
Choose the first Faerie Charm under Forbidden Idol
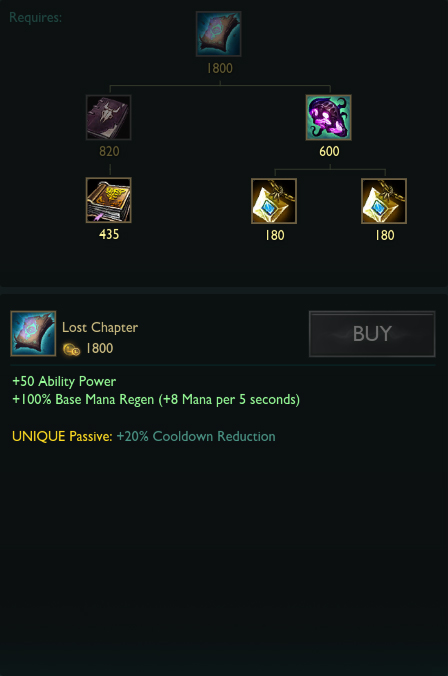(274, 201)
